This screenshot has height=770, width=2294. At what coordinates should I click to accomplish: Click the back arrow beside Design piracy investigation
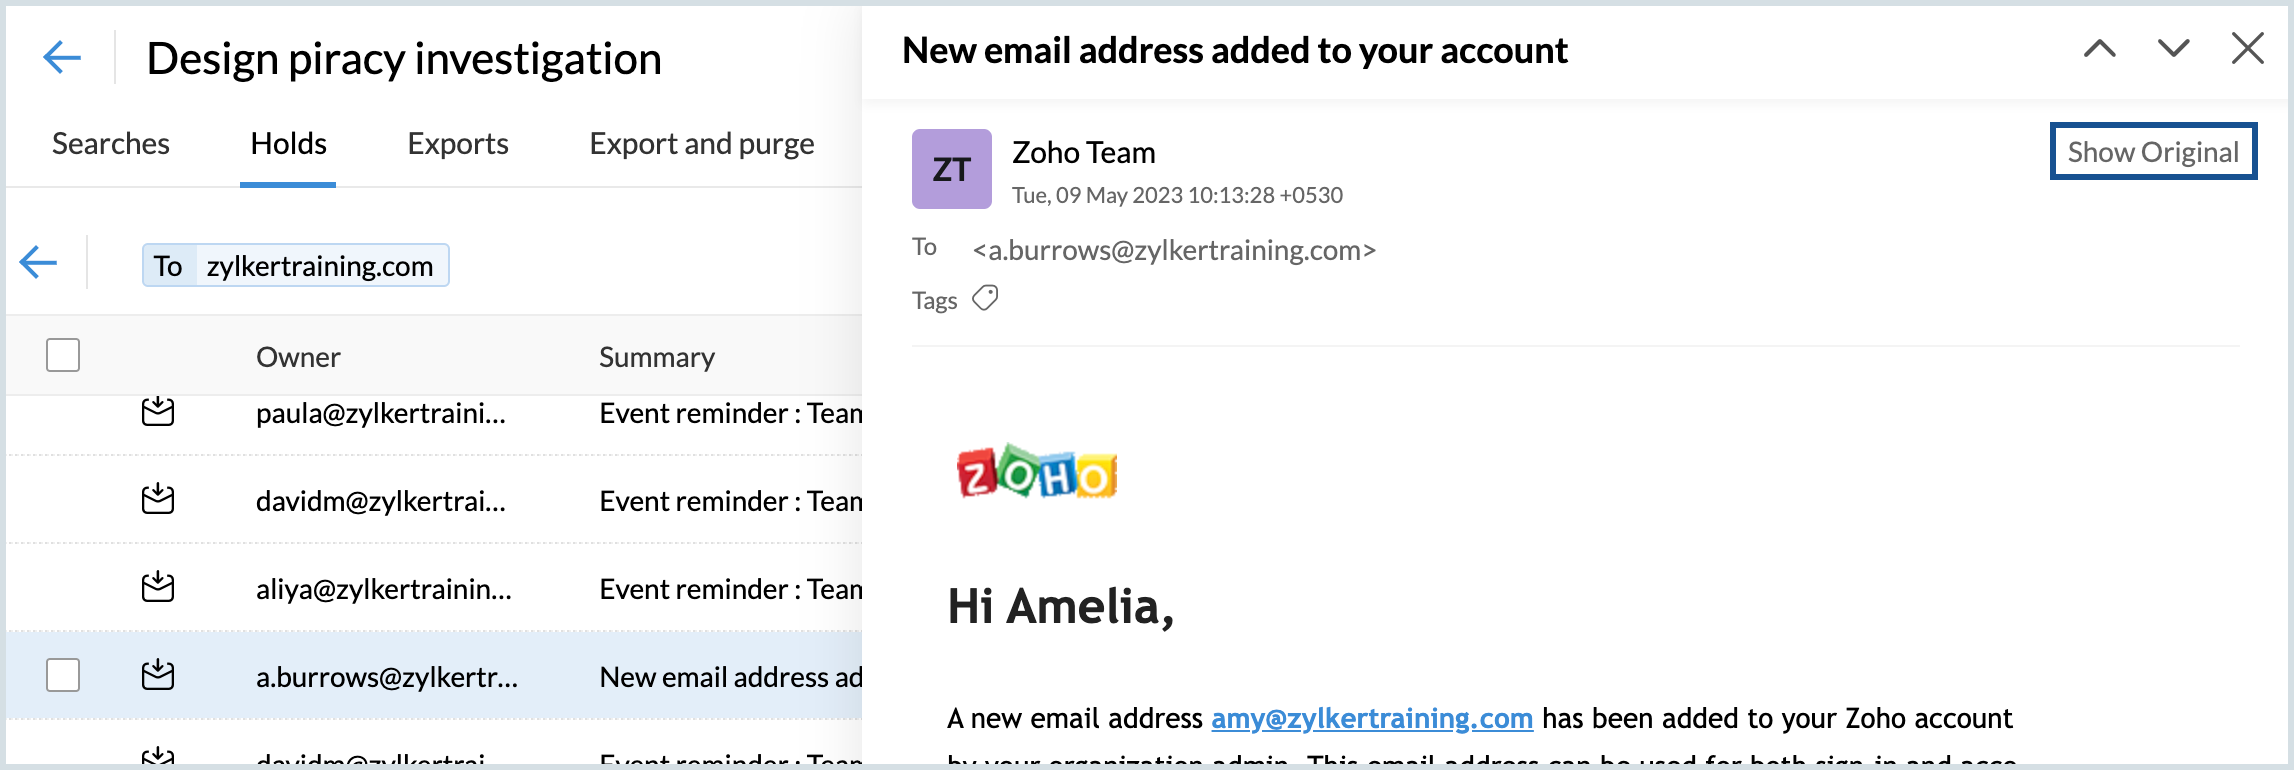pyautogui.click(x=62, y=57)
